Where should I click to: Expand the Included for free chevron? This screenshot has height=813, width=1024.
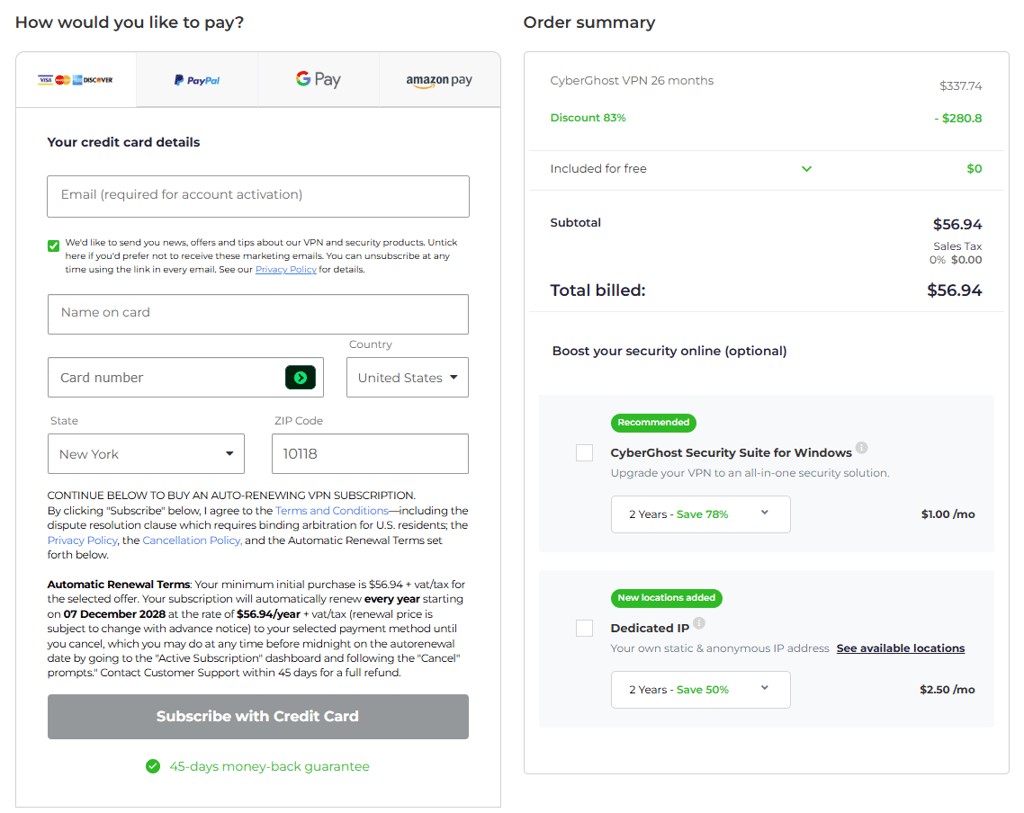[807, 169]
